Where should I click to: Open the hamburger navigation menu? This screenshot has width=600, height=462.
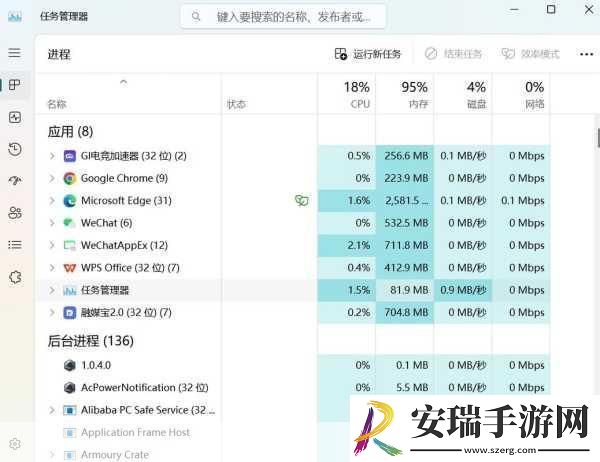[x=15, y=52]
